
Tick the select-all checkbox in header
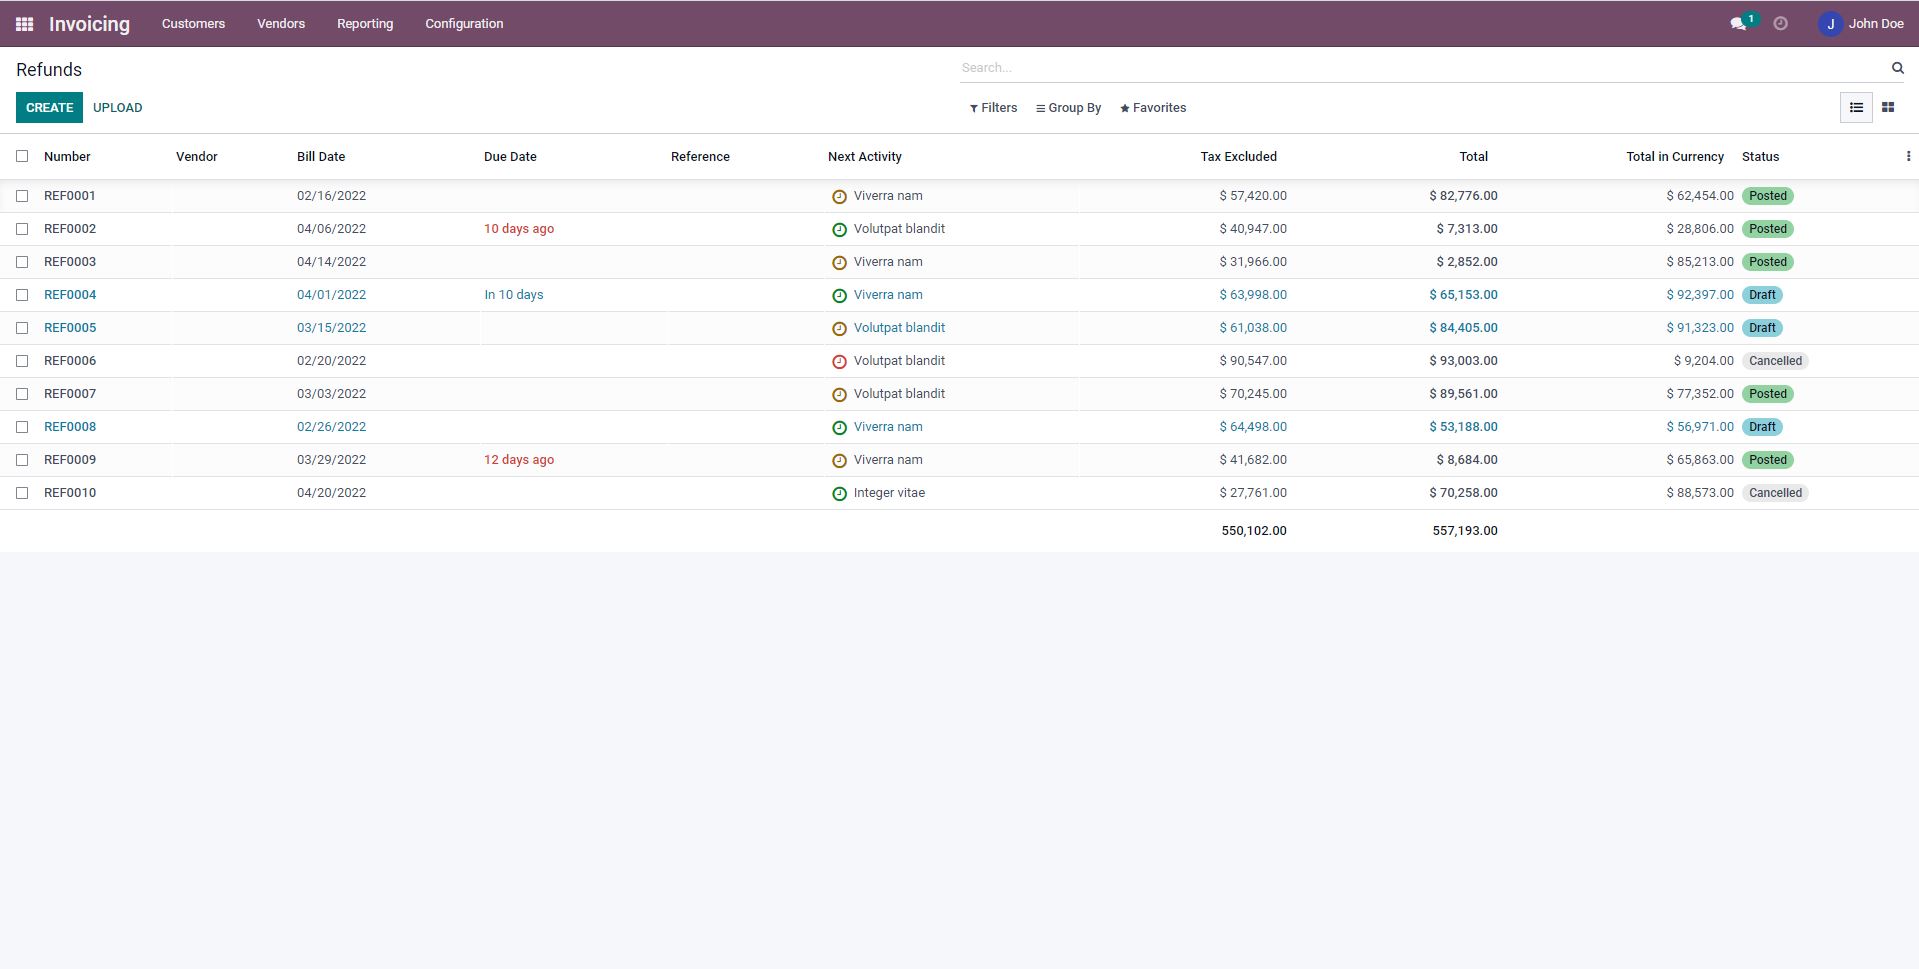click(22, 157)
